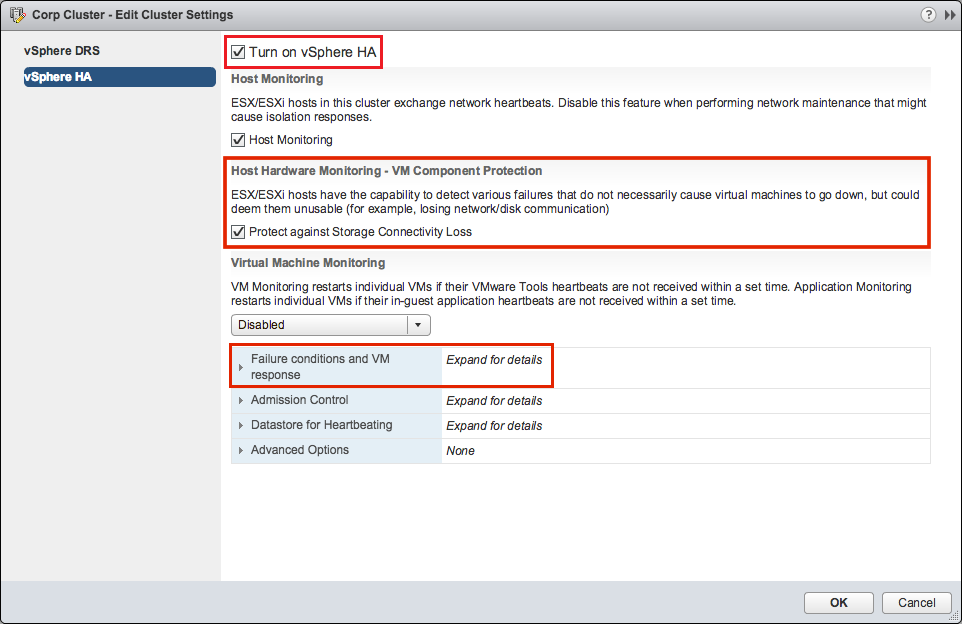Toggle the Turn on vSphere HA checkbox
Viewport: 962px width, 624px height.
pyautogui.click(x=238, y=52)
